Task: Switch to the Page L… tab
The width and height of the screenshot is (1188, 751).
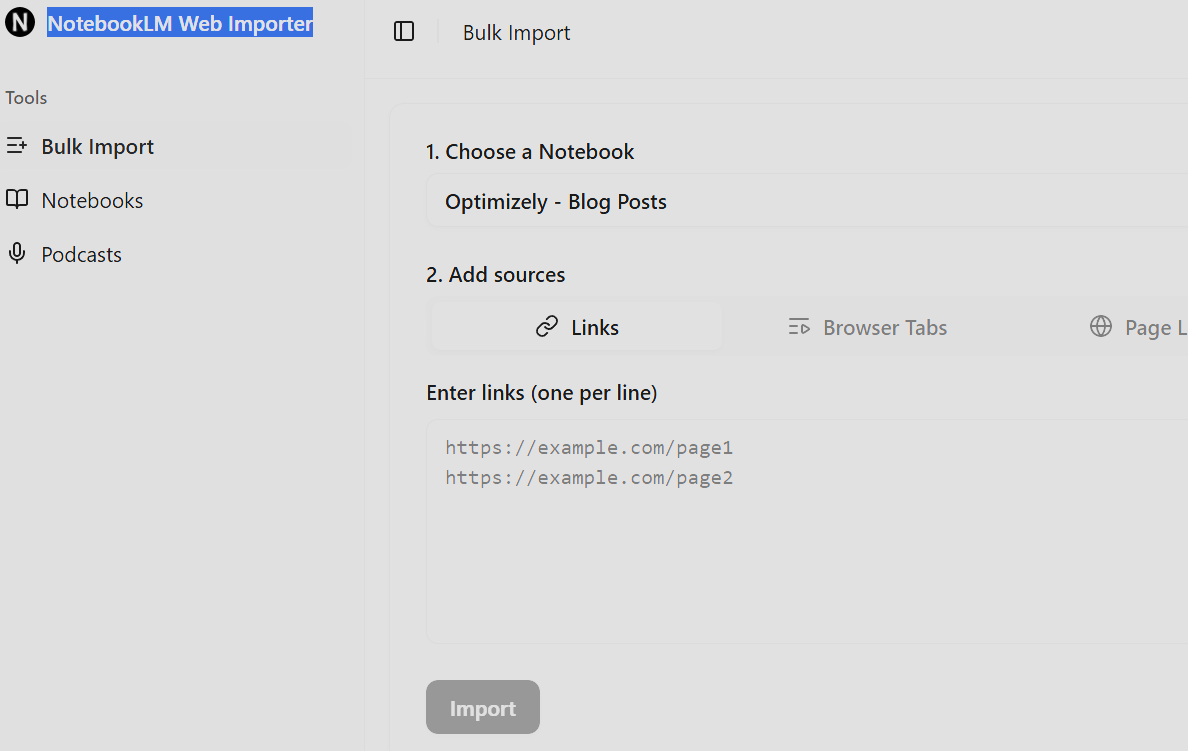Action: coord(1140,327)
